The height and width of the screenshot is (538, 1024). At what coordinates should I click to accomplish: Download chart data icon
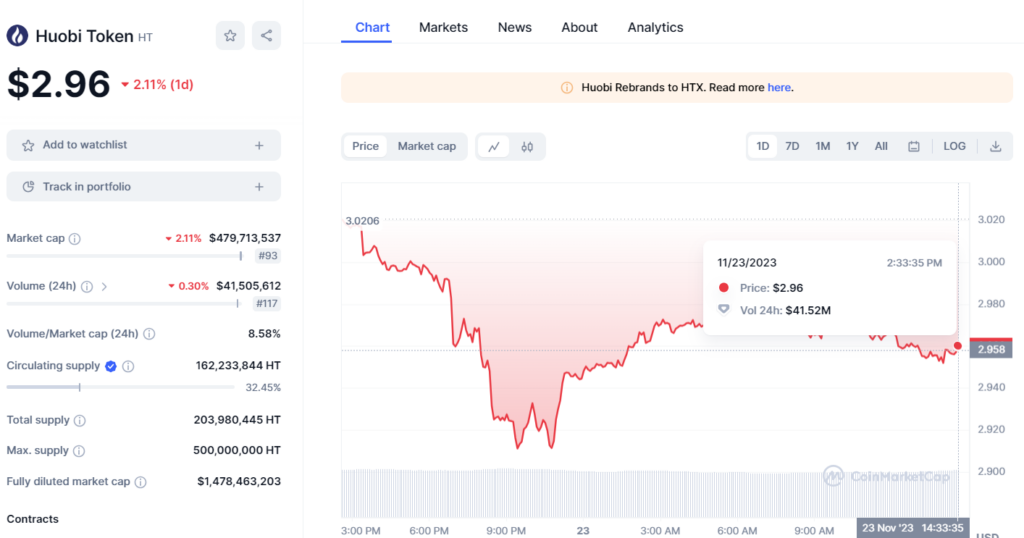click(995, 147)
